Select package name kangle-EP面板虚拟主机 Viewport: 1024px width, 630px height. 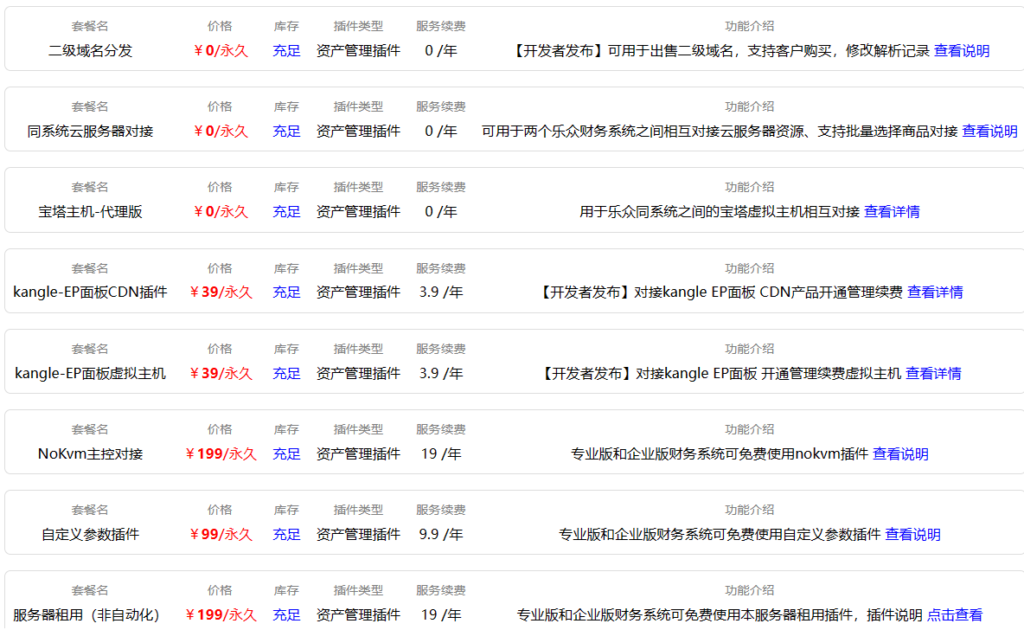click(90, 373)
